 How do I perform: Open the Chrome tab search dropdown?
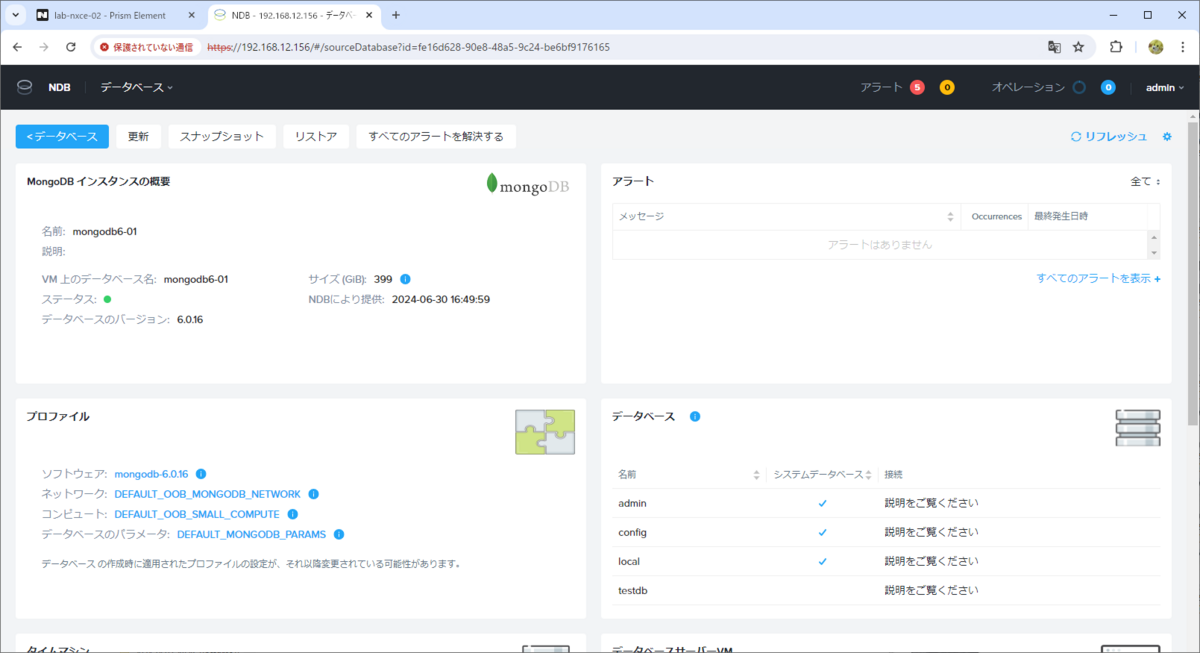click(16, 15)
